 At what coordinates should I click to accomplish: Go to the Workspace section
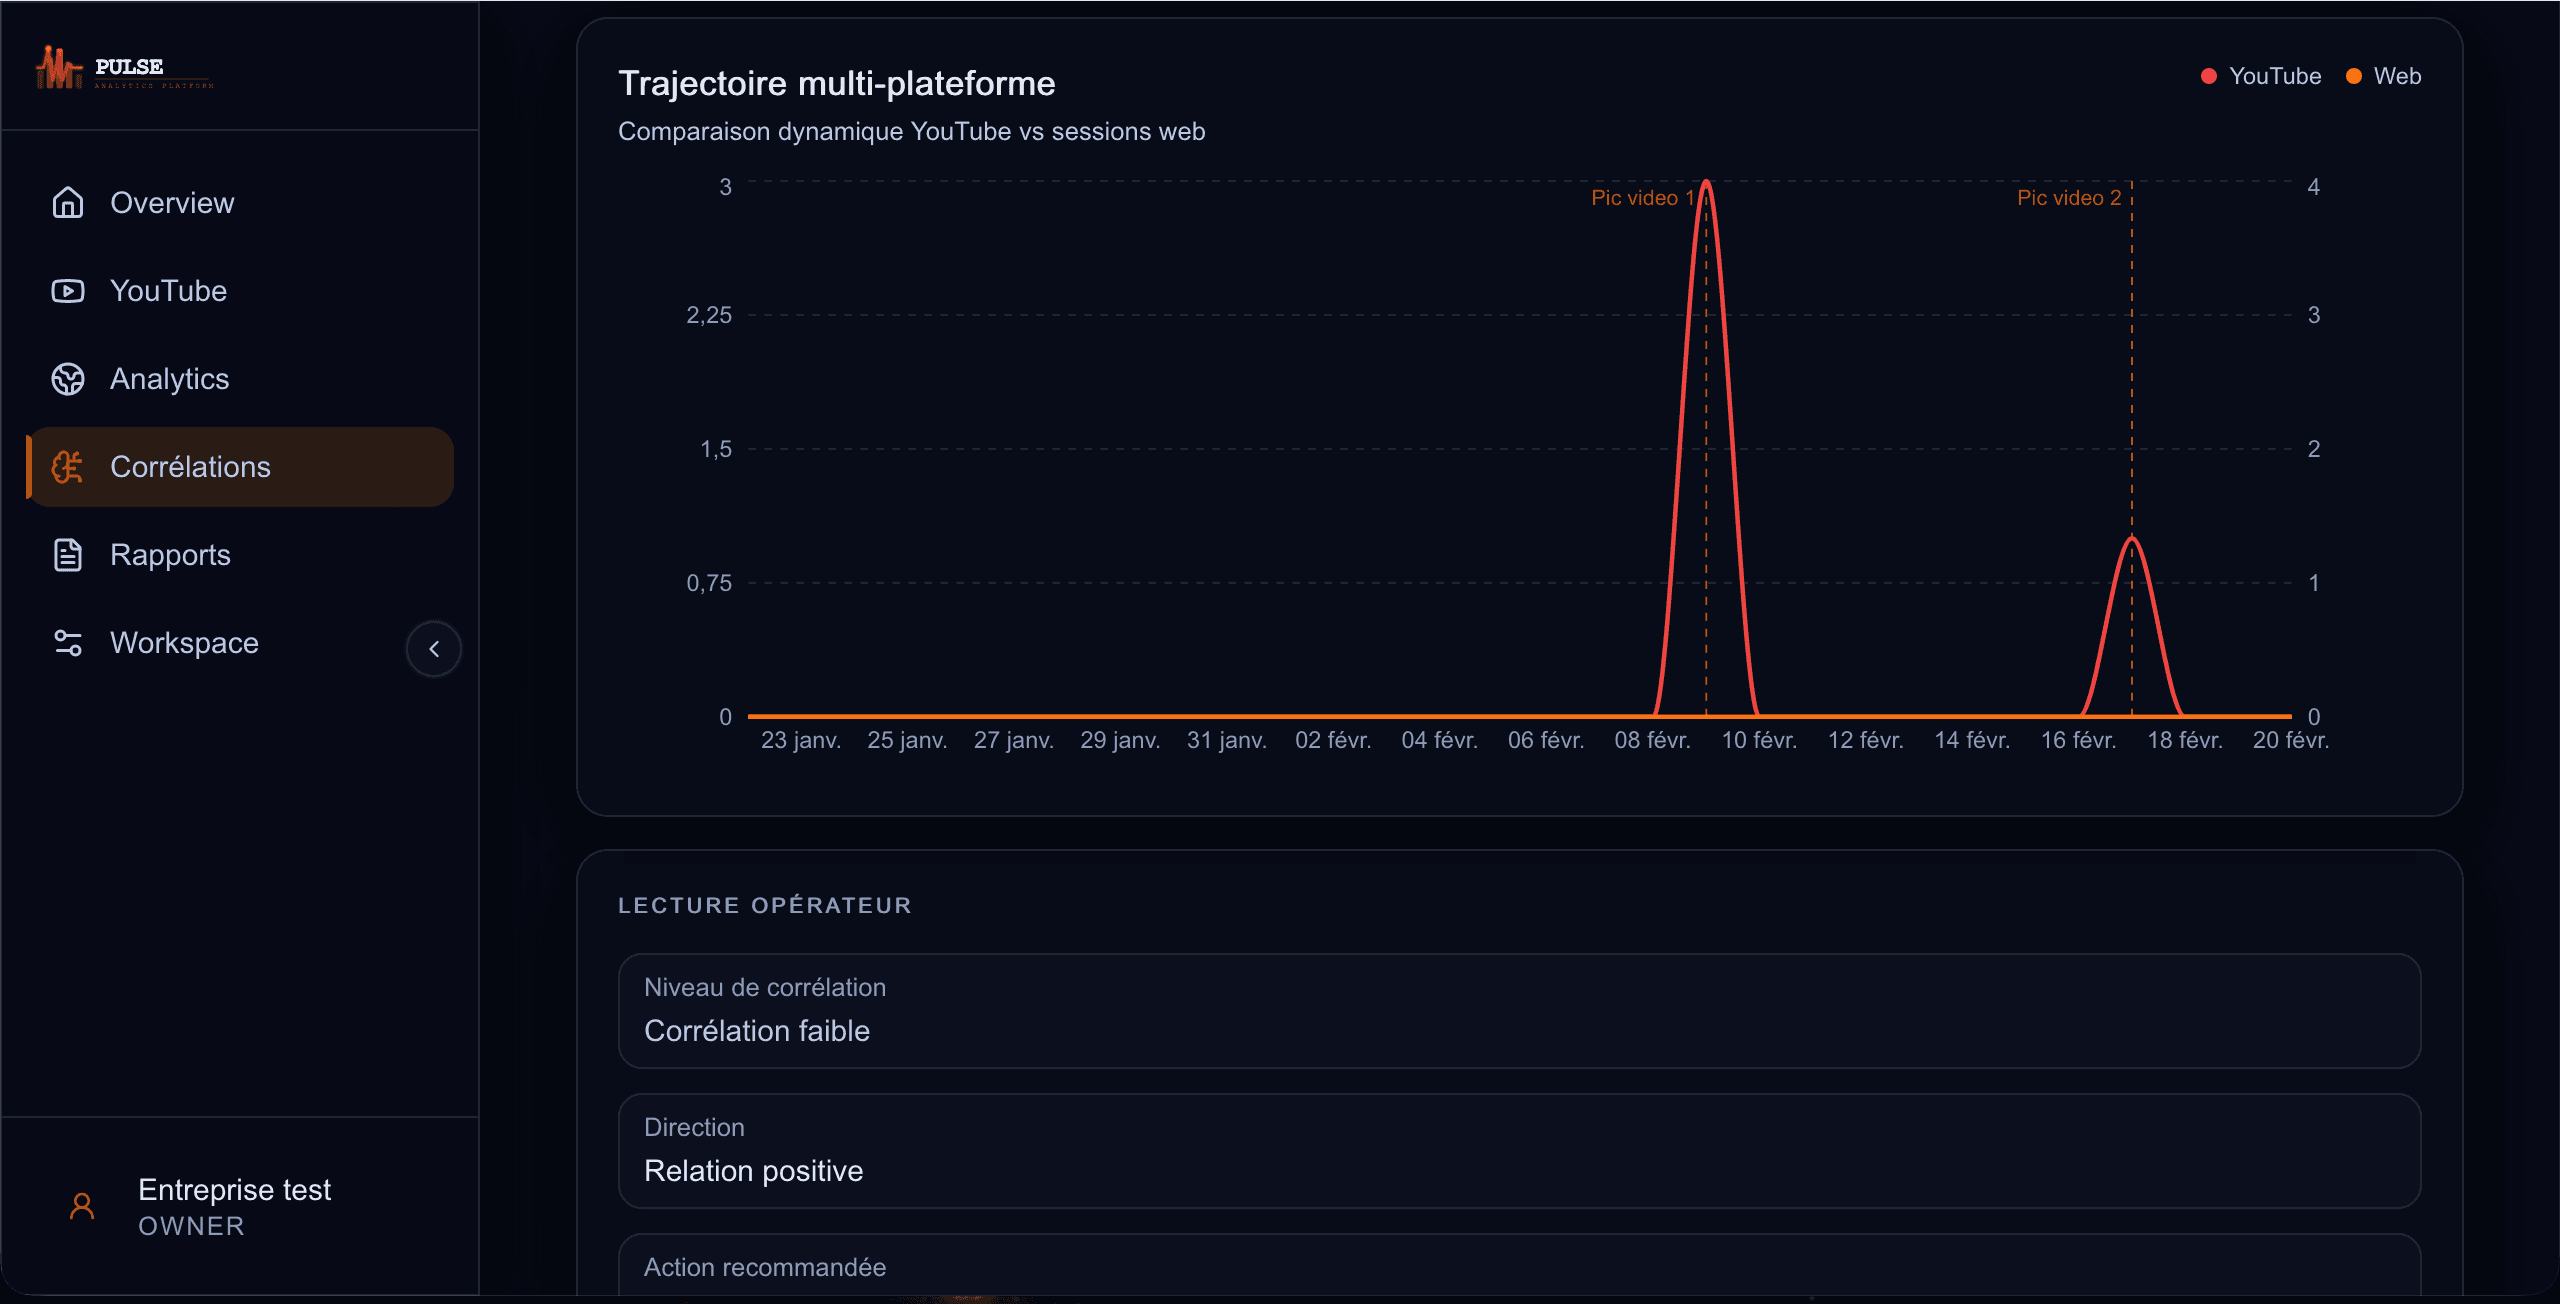(x=184, y=643)
